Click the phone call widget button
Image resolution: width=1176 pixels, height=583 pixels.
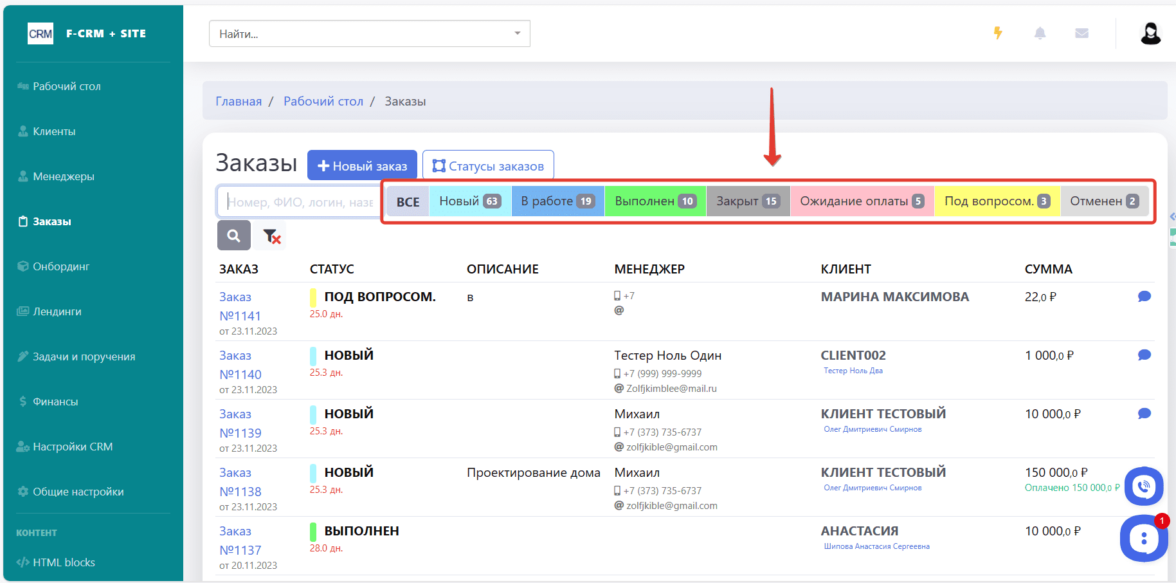[1143, 485]
